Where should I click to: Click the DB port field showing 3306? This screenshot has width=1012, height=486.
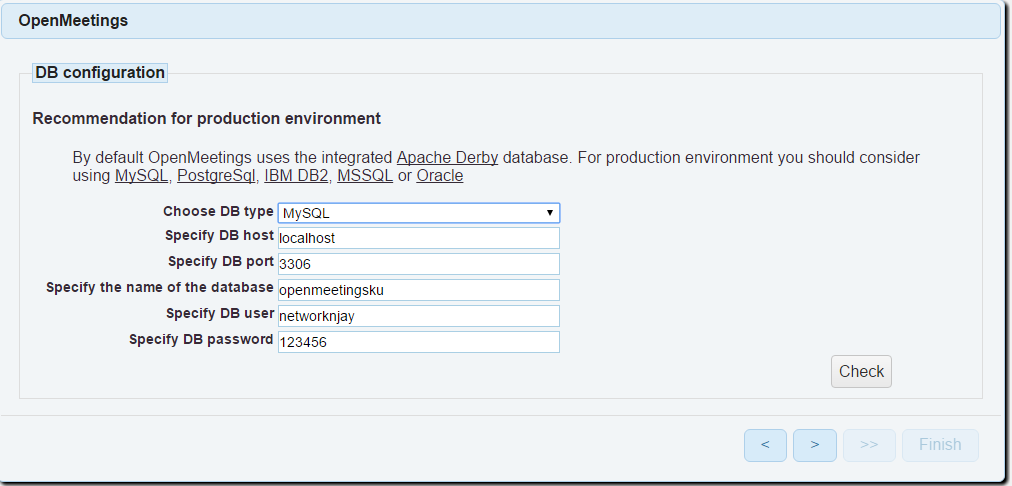[x=419, y=264]
